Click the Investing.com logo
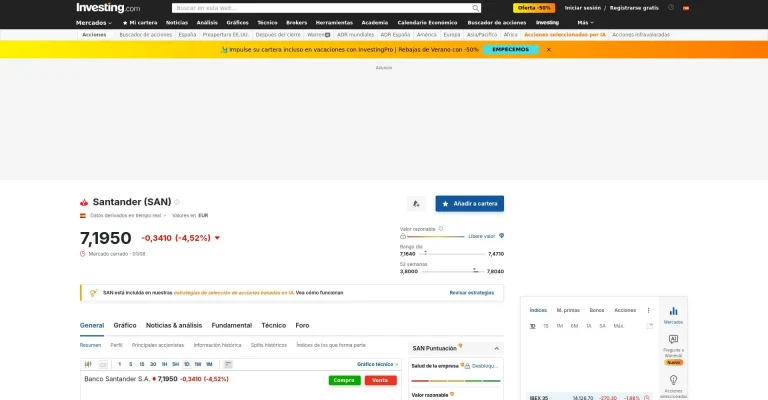 [108, 8]
